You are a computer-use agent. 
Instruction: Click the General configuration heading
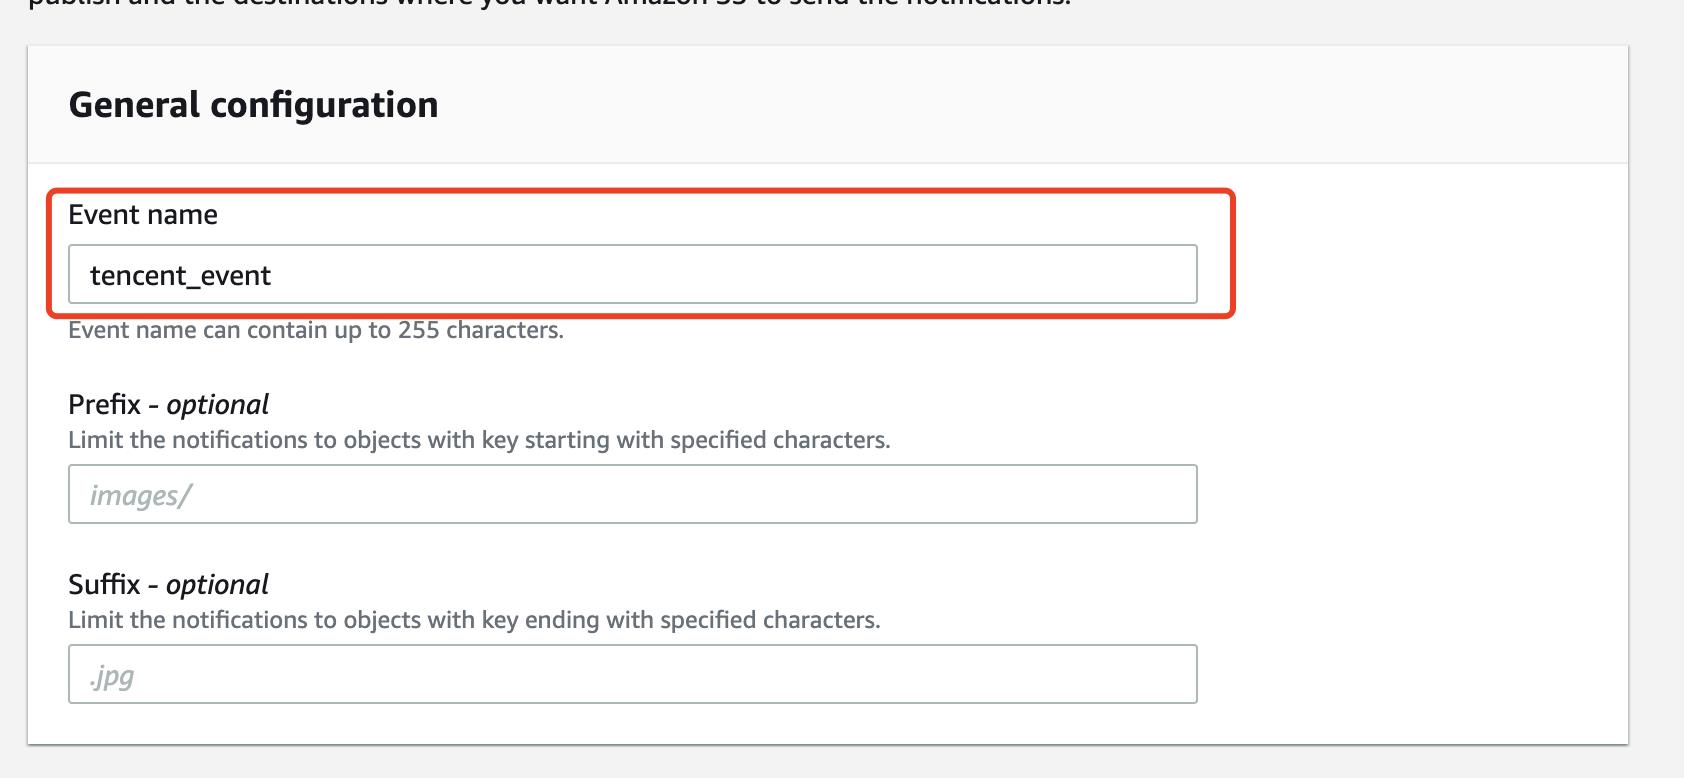click(253, 105)
